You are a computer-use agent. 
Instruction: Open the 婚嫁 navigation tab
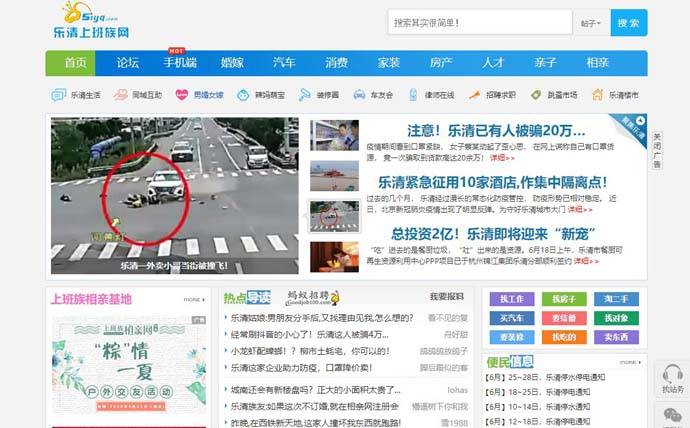click(232, 63)
